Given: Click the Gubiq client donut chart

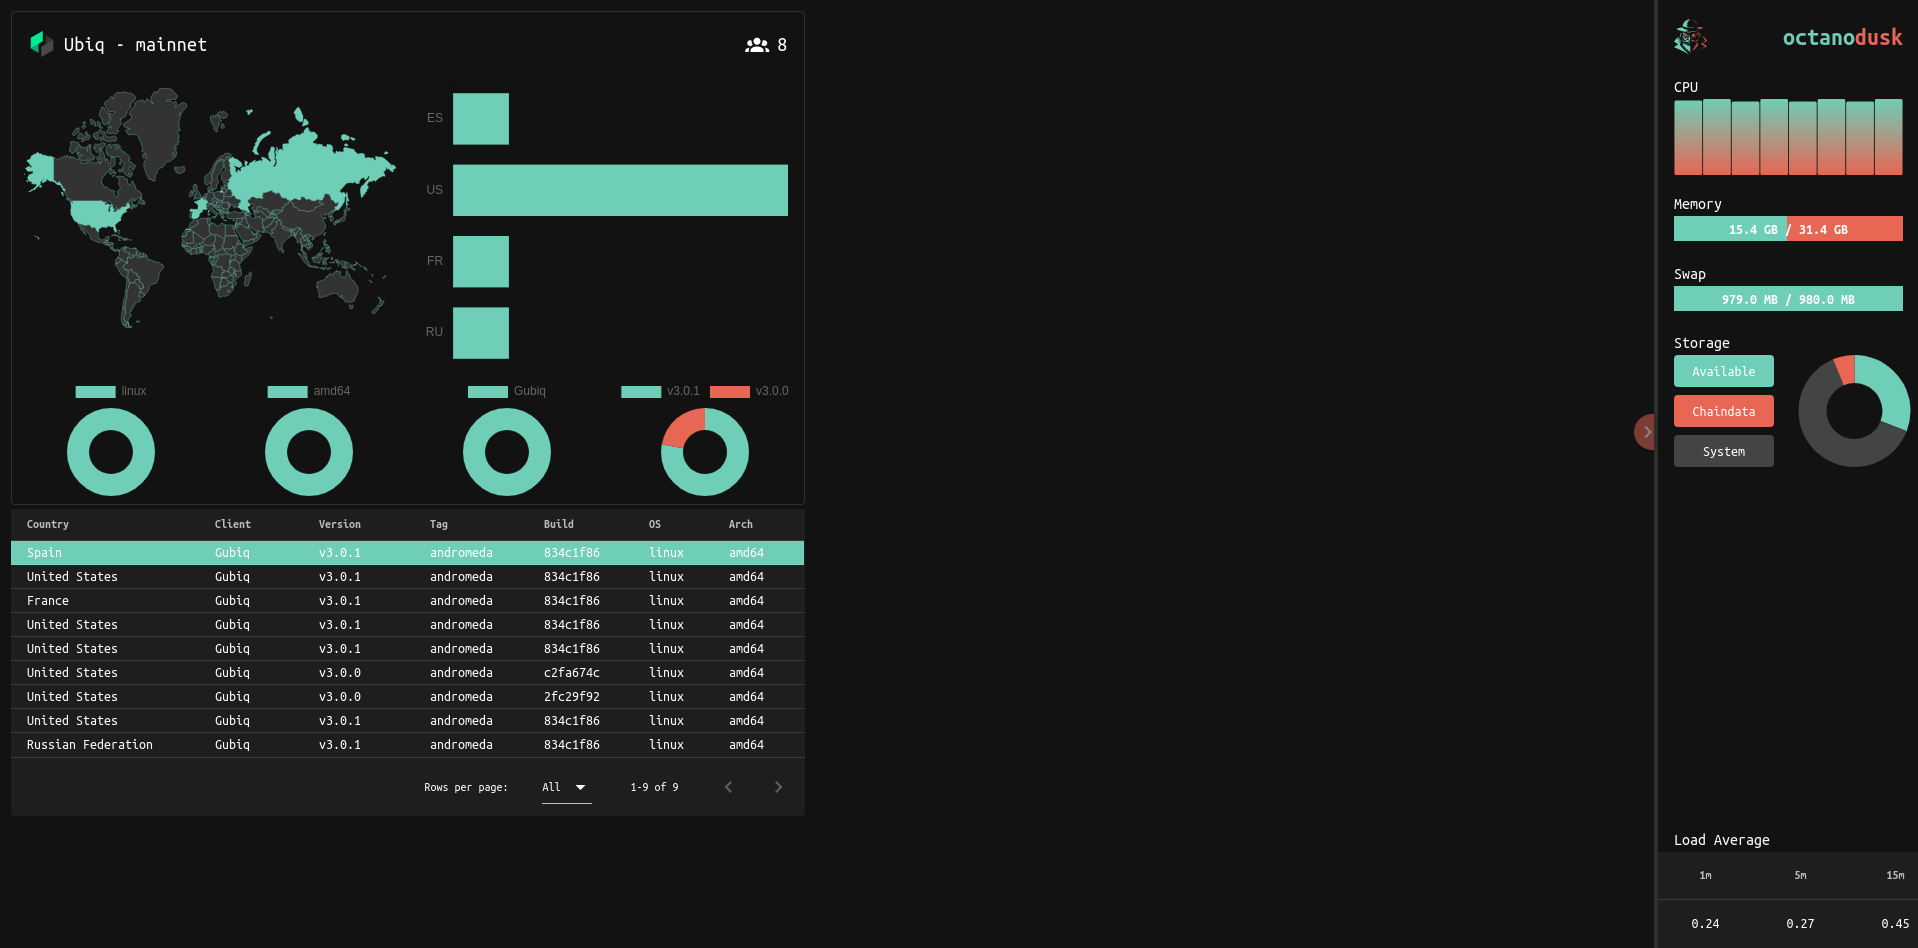Looking at the screenshot, I should (x=507, y=452).
